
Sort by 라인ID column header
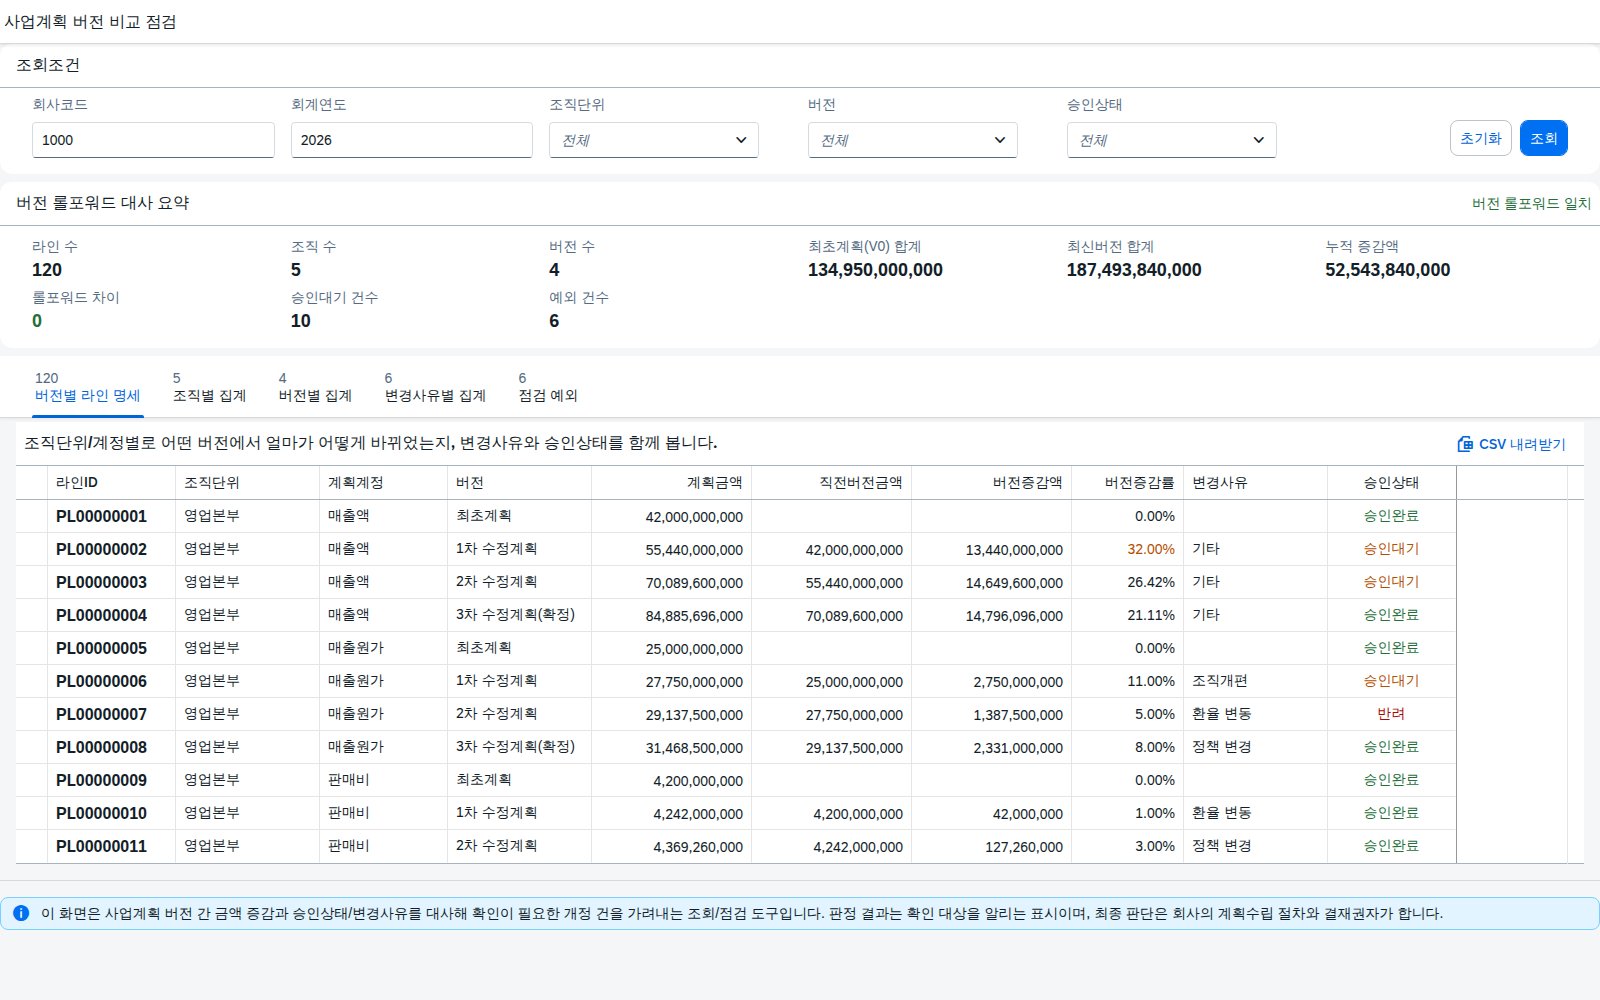pyautogui.click(x=111, y=482)
